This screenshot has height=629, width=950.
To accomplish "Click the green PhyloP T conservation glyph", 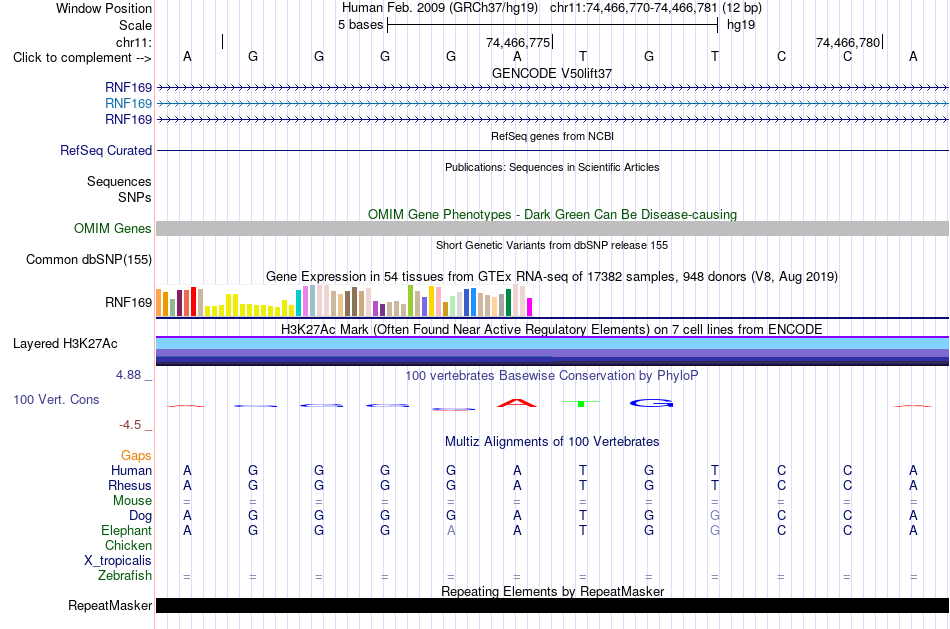I will (x=581, y=403).
